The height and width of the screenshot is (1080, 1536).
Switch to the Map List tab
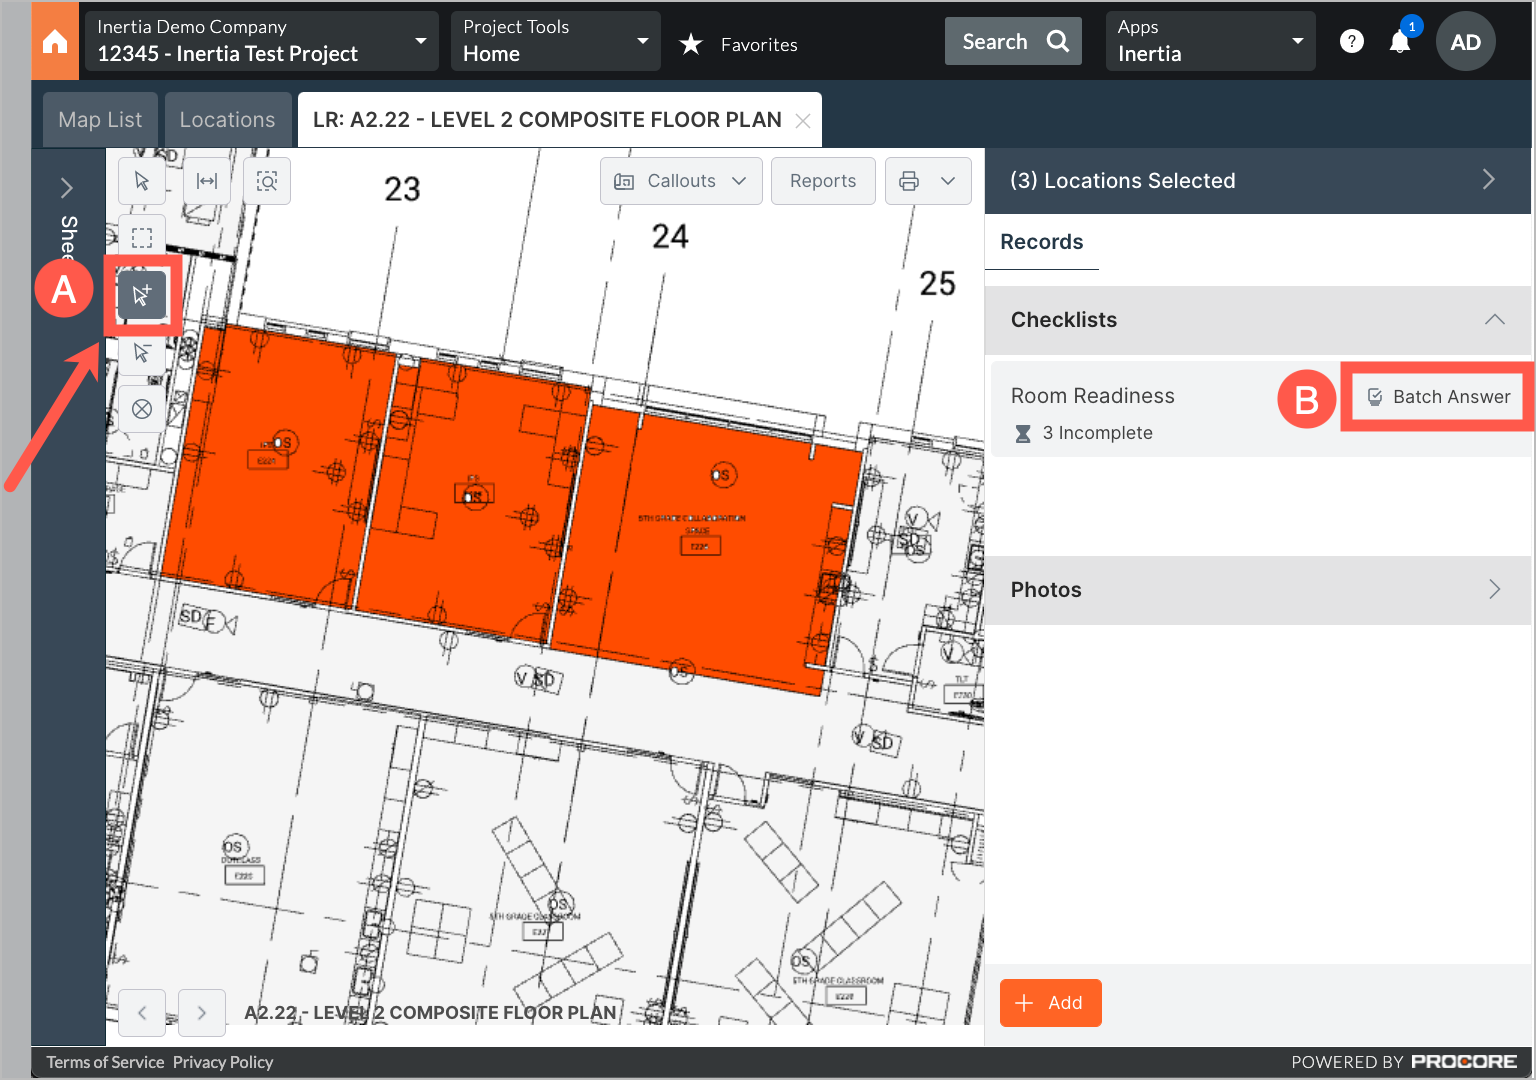pyautogui.click(x=100, y=119)
